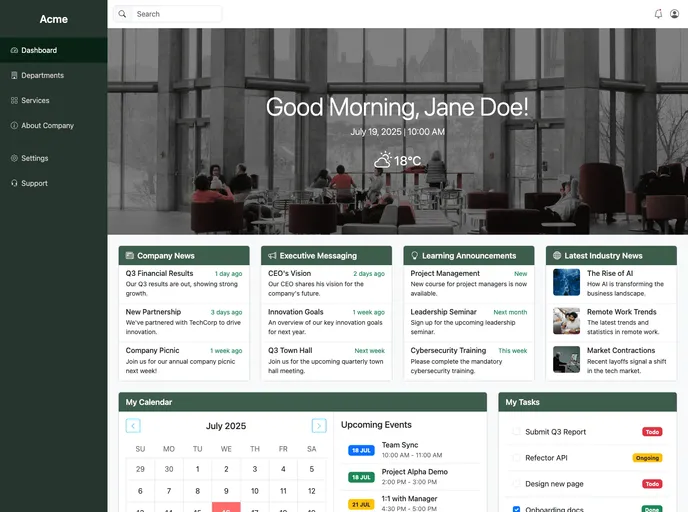Image resolution: width=688 pixels, height=512 pixels.
Task: Open Departments in the sidebar
Action: (54, 75)
